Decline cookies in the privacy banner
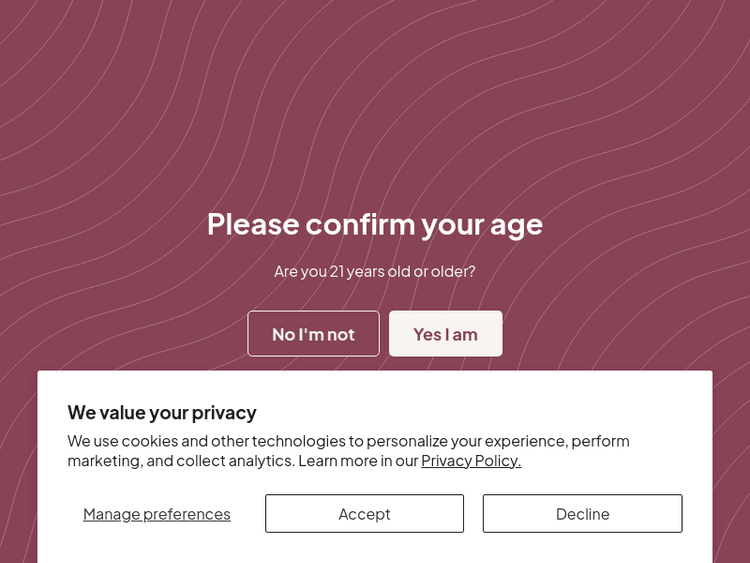This screenshot has width=750, height=563. pyautogui.click(x=582, y=514)
